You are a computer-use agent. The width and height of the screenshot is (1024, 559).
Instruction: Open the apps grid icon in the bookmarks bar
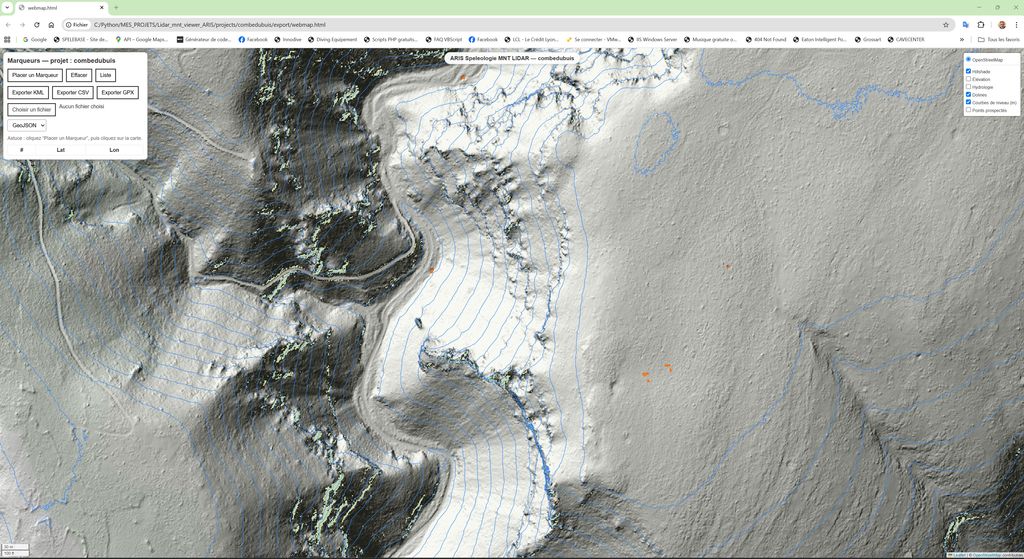[8, 39]
